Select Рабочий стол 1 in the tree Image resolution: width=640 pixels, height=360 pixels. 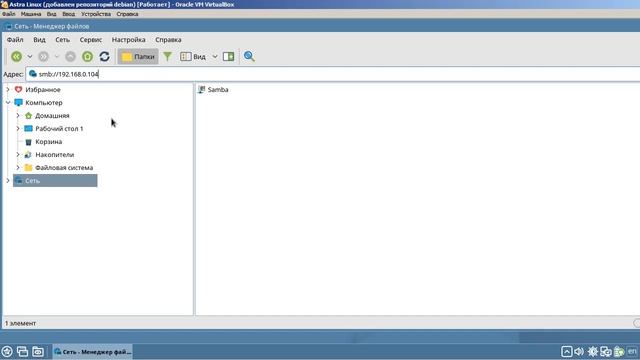tap(59, 129)
